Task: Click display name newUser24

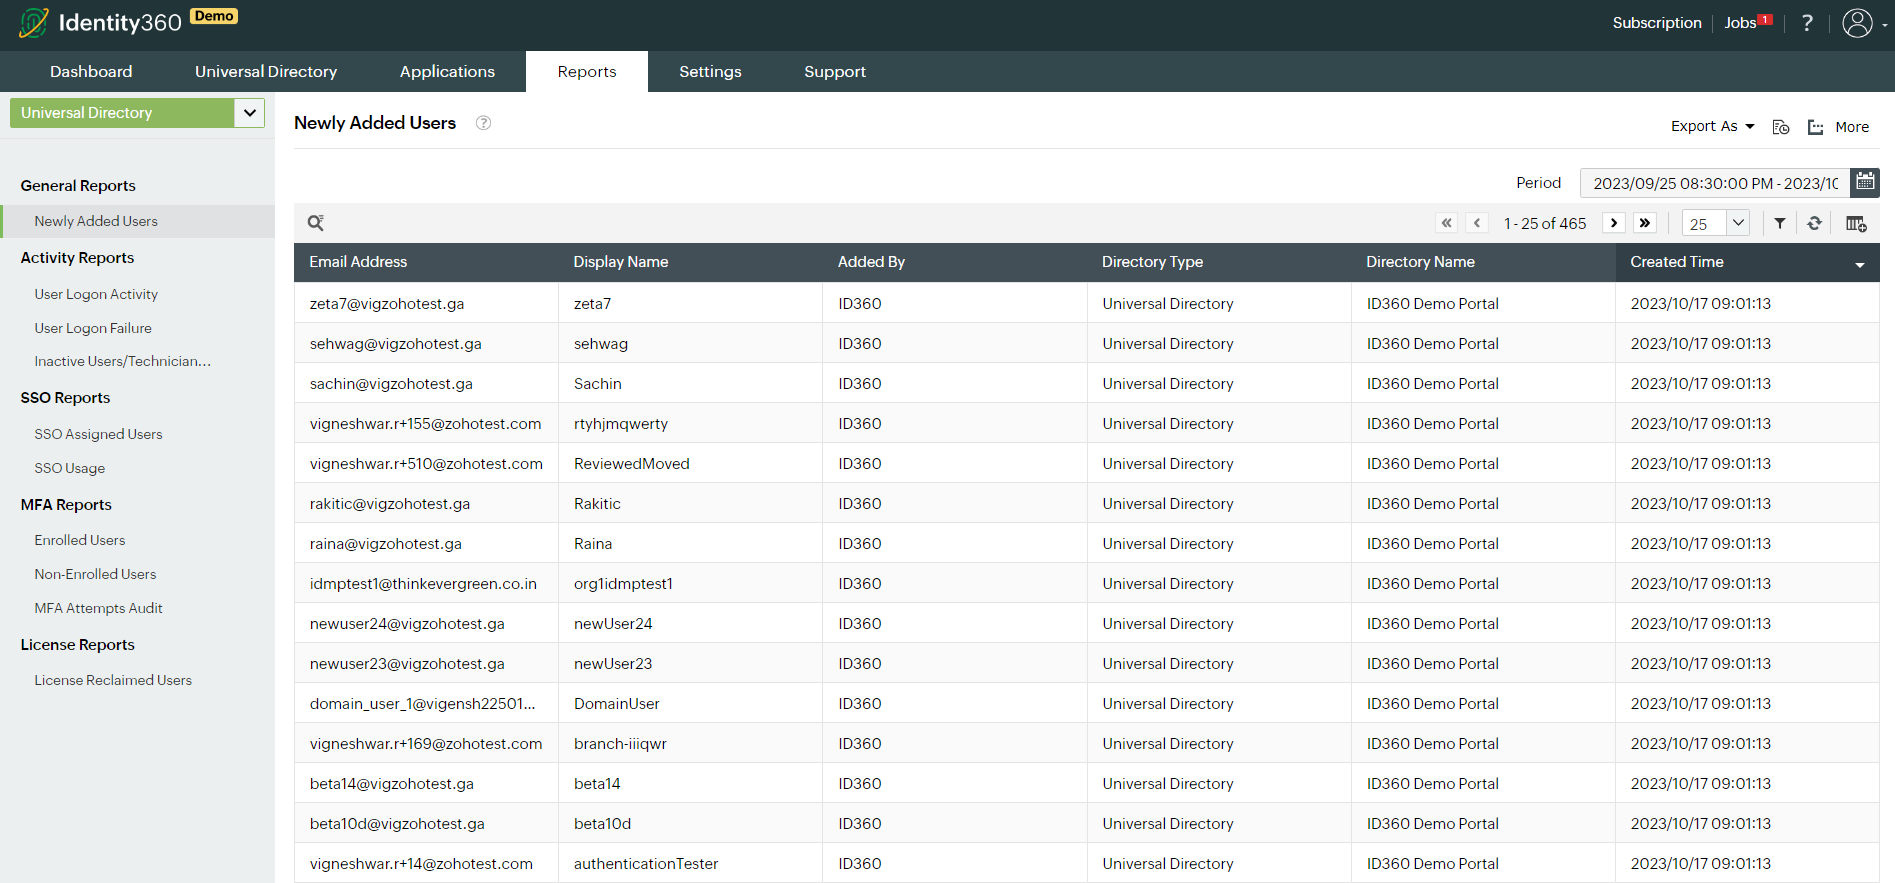Action: click(613, 624)
